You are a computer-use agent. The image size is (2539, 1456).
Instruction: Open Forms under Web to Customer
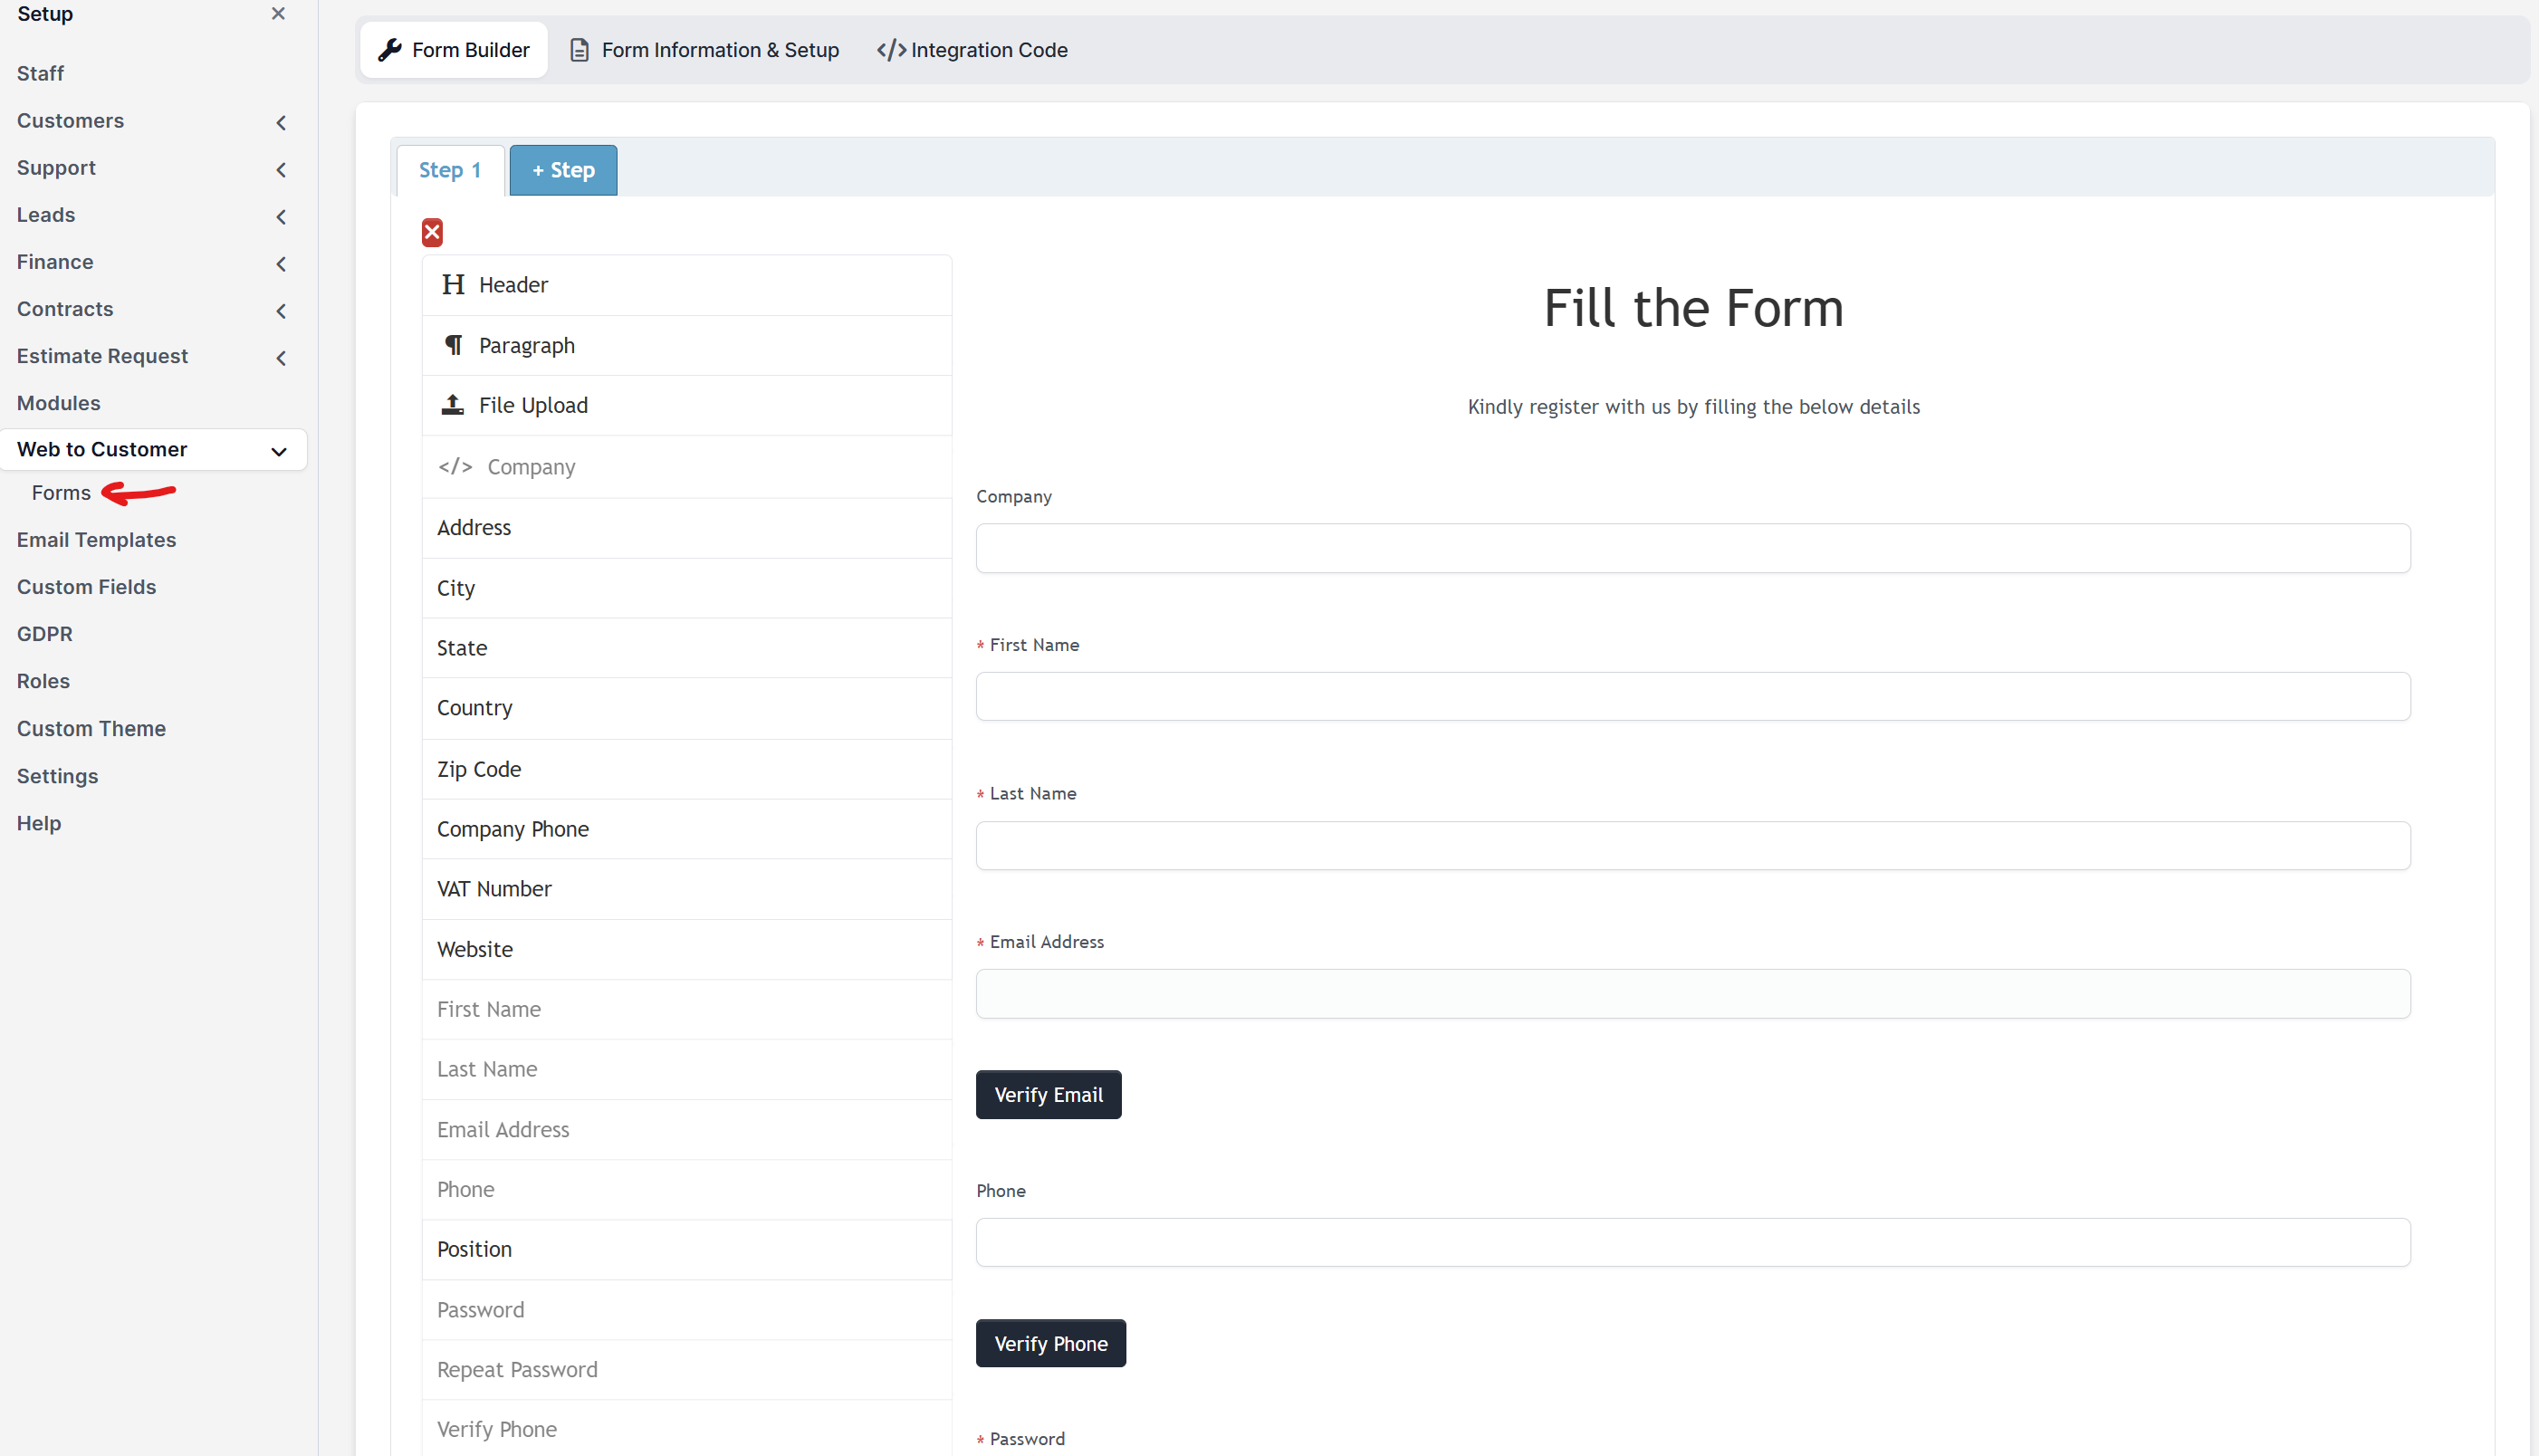[x=60, y=492]
